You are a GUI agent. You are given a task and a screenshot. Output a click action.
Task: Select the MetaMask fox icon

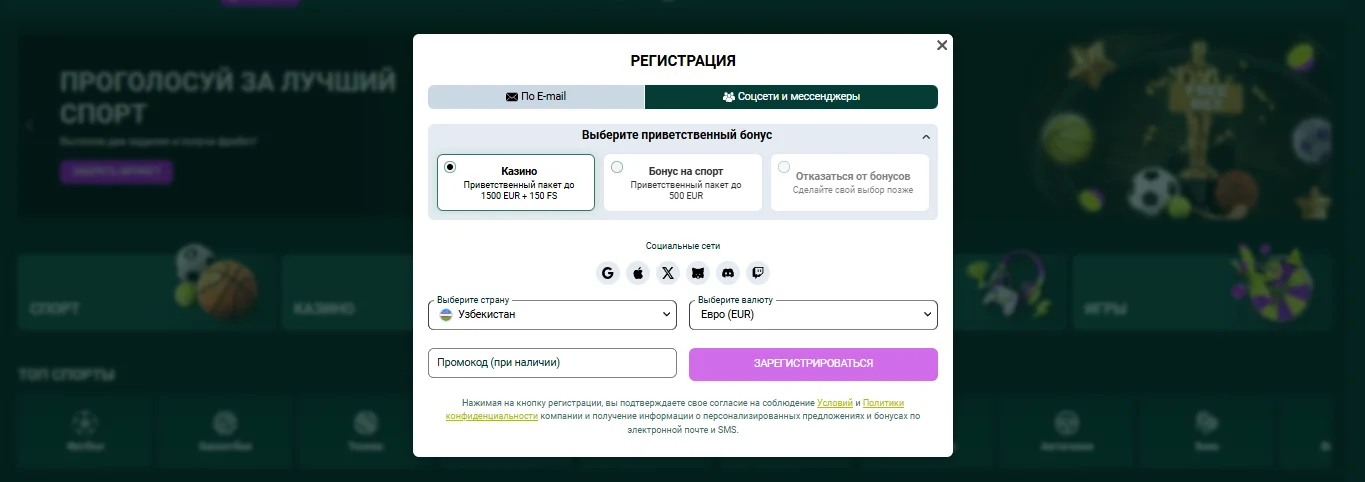698,273
